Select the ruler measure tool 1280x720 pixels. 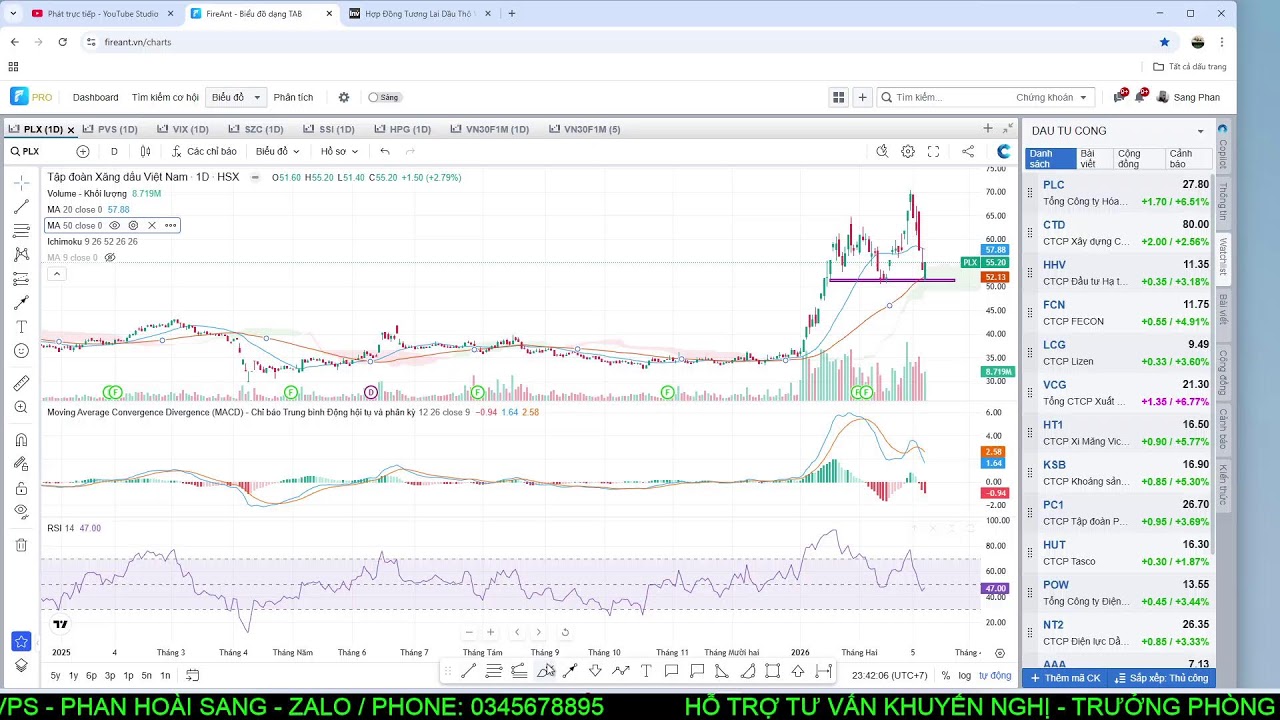tap(21, 383)
